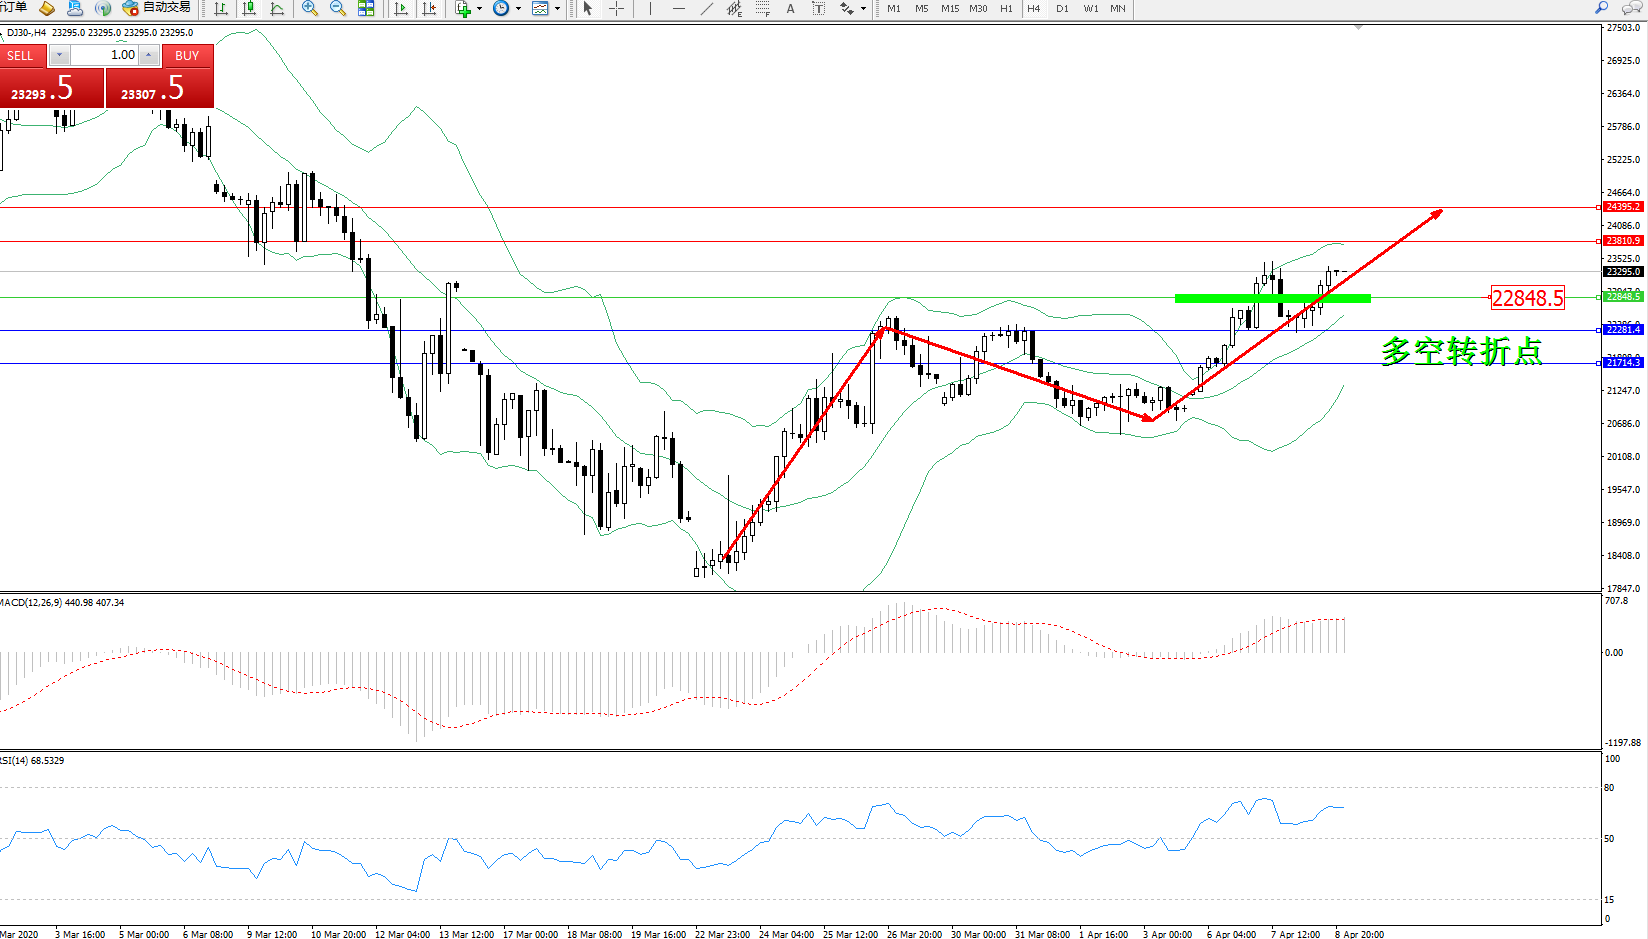Open the tile windows layout icon
The width and height of the screenshot is (1648, 939).
click(366, 8)
